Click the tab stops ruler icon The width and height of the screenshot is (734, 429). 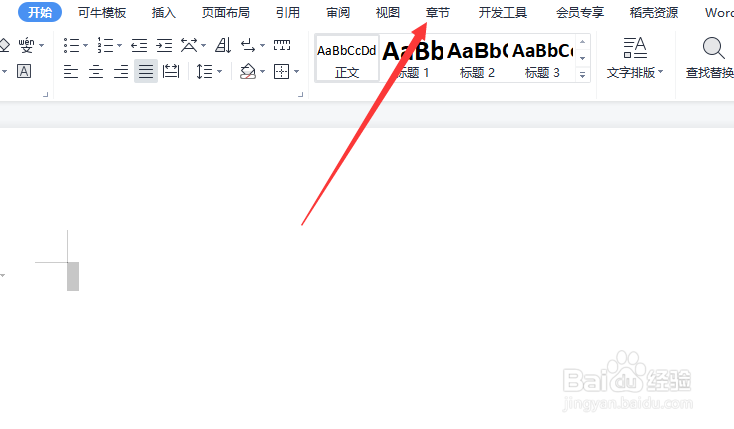click(x=282, y=45)
